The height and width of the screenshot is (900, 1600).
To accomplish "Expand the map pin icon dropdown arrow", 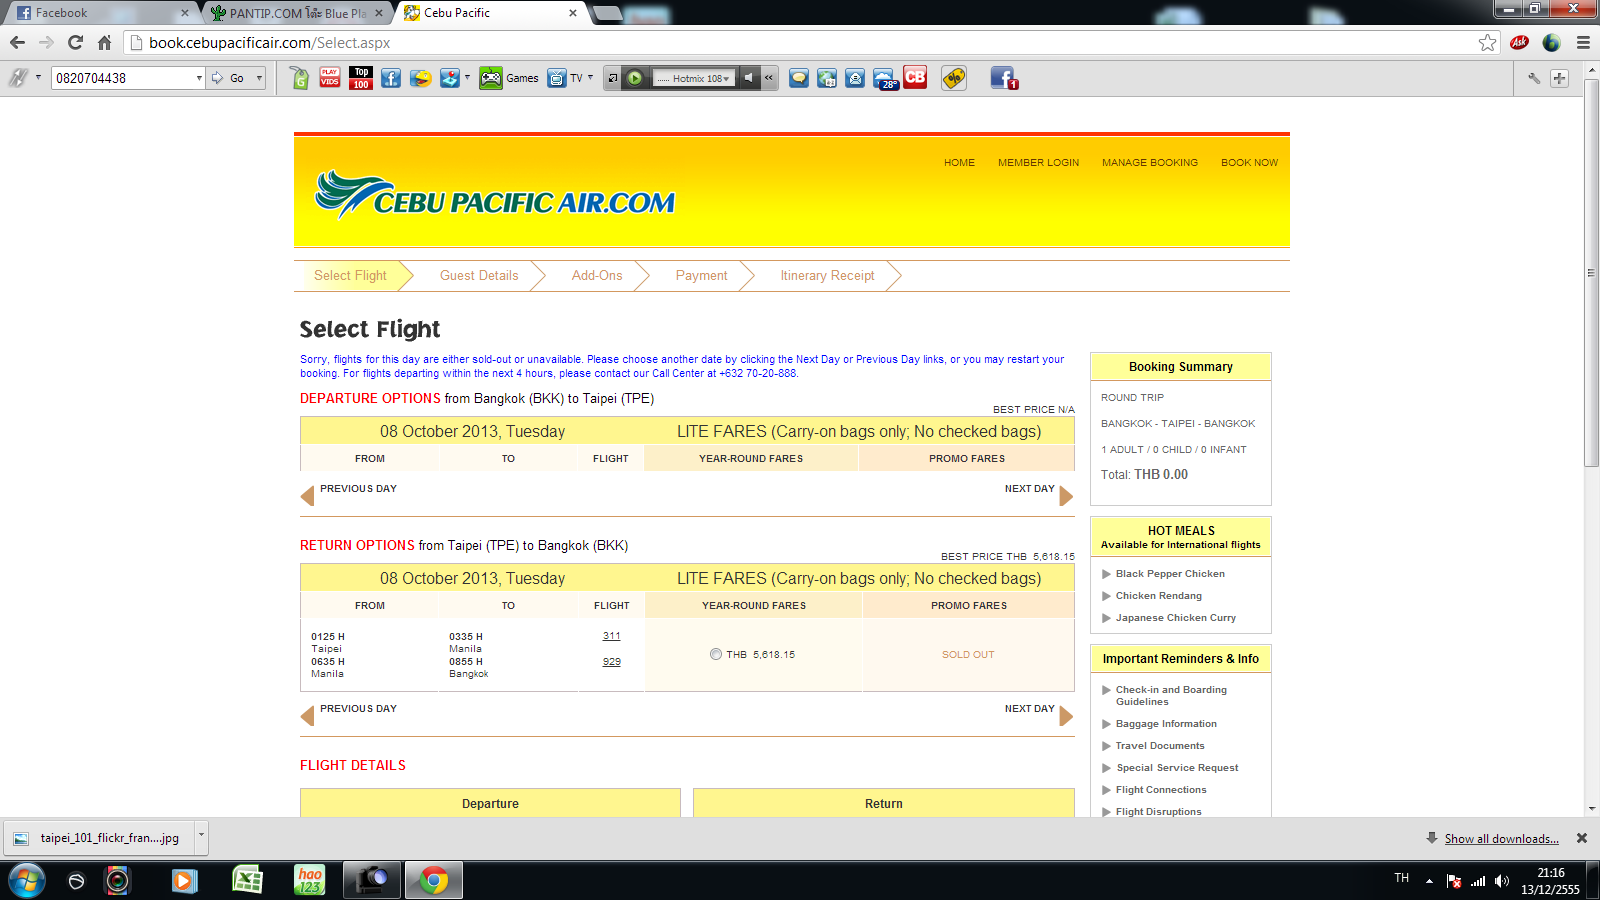I will pos(468,76).
